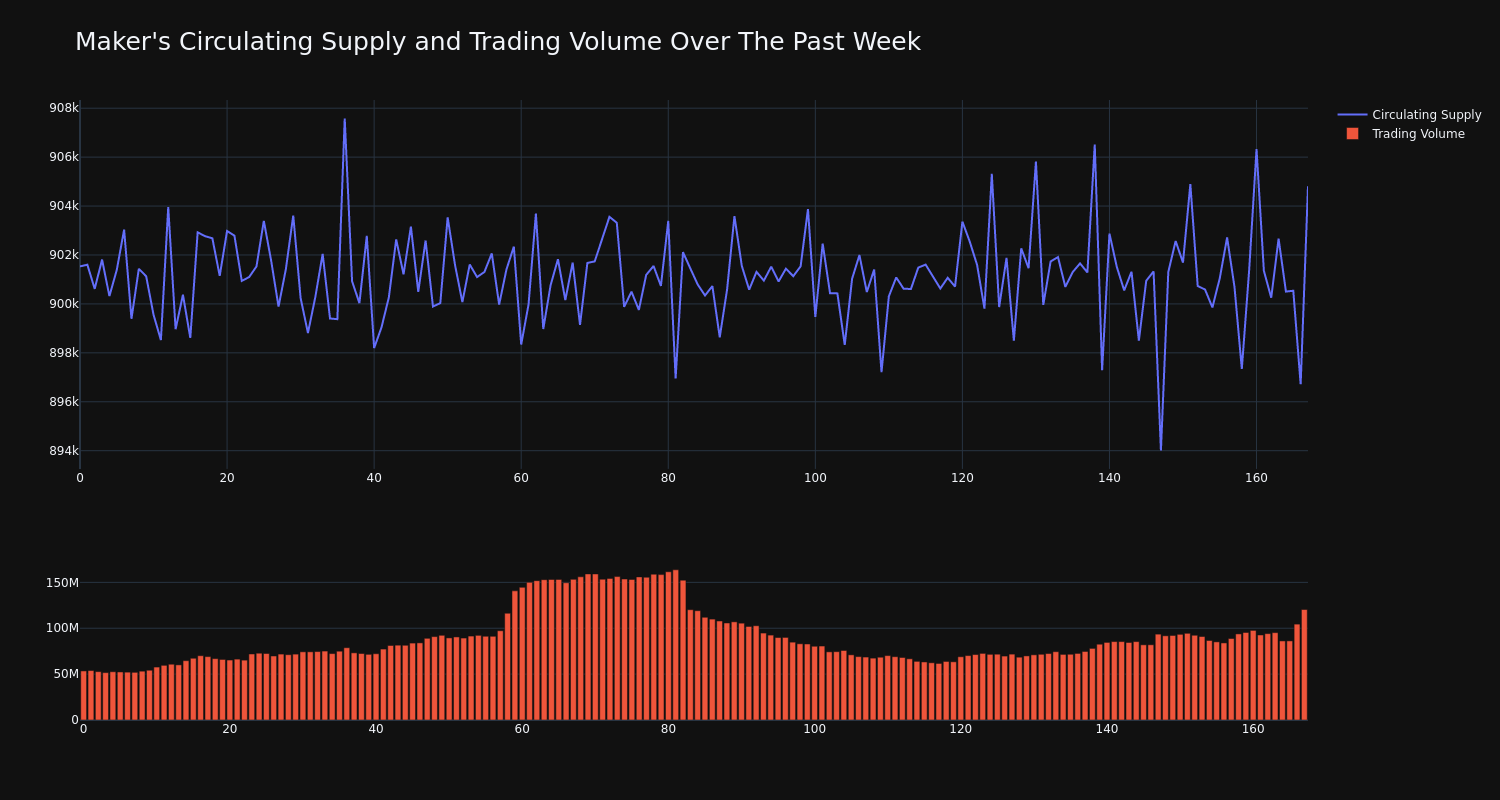Click x-axis label 100 on supply chart
The width and height of the screenshot is (1500, 800).
click(x=815, y=478)
